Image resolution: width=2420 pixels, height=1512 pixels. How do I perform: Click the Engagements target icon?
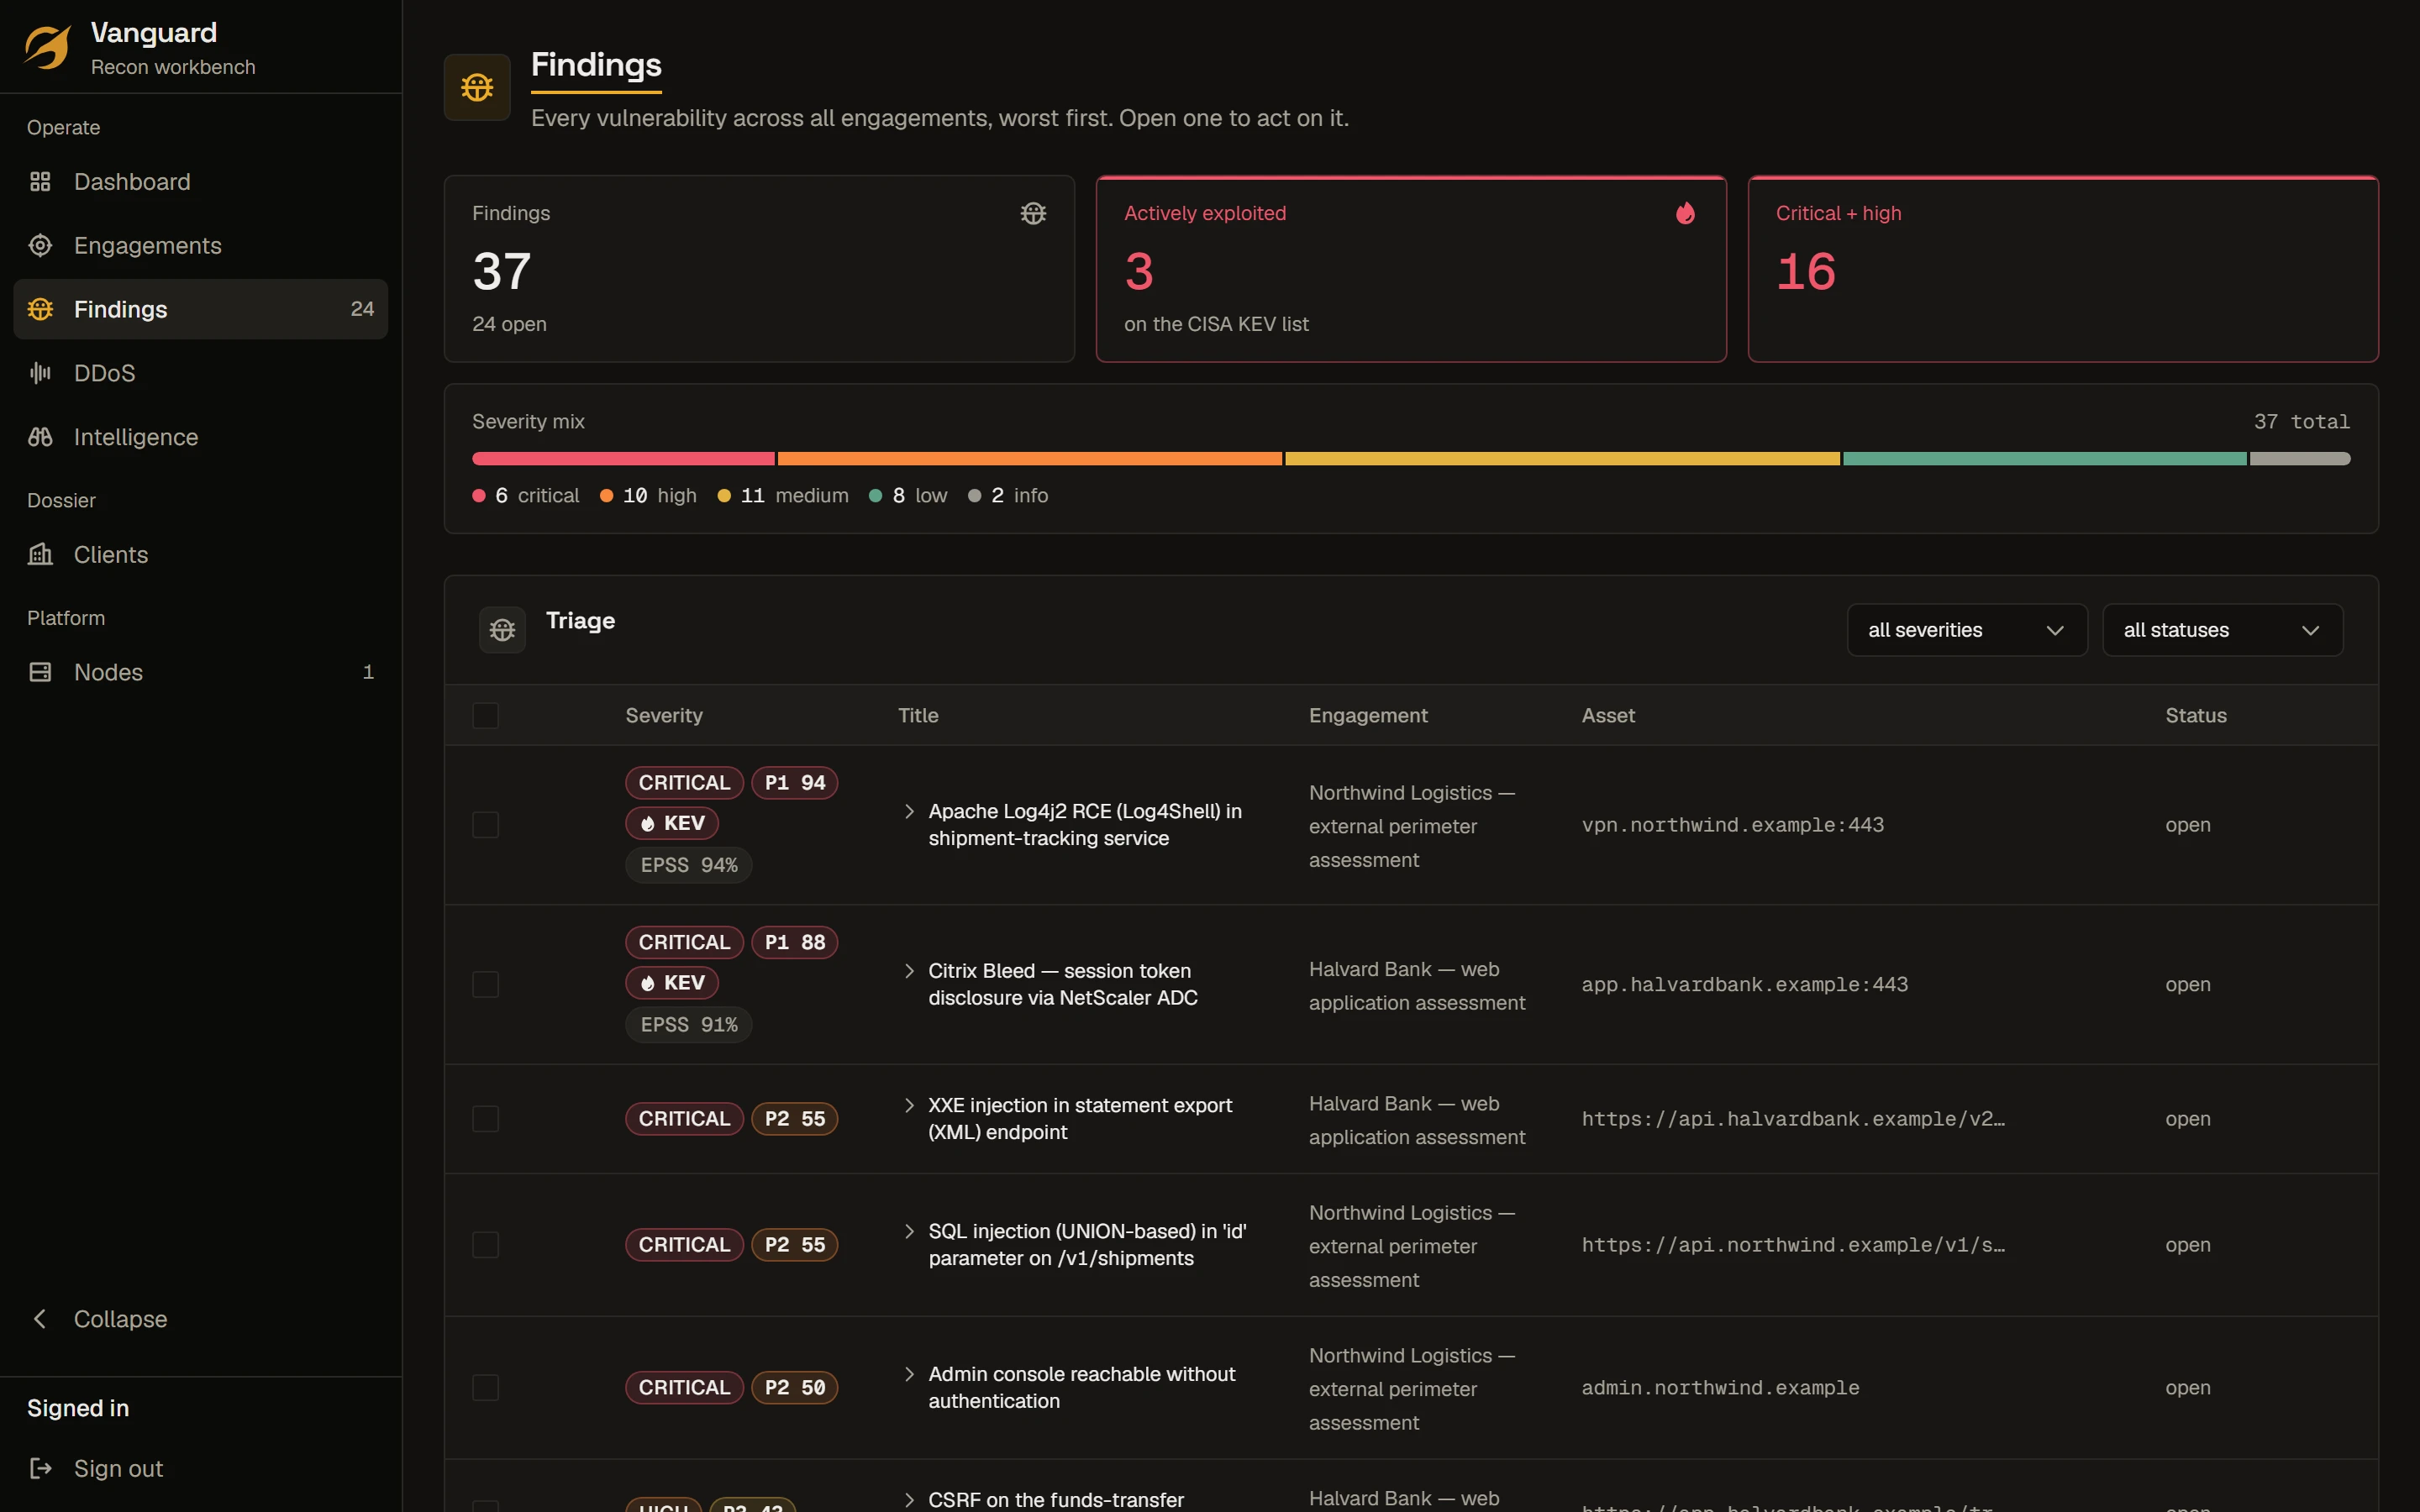40,245
